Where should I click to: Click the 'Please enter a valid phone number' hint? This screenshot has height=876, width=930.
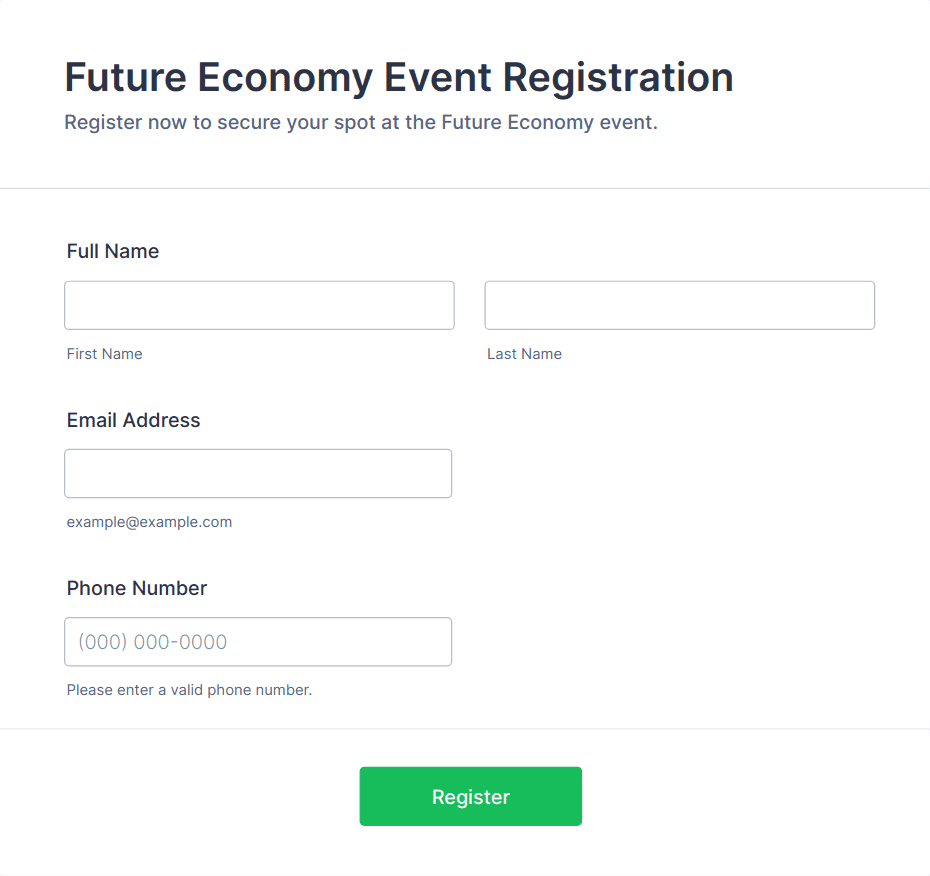coord(189,690)
